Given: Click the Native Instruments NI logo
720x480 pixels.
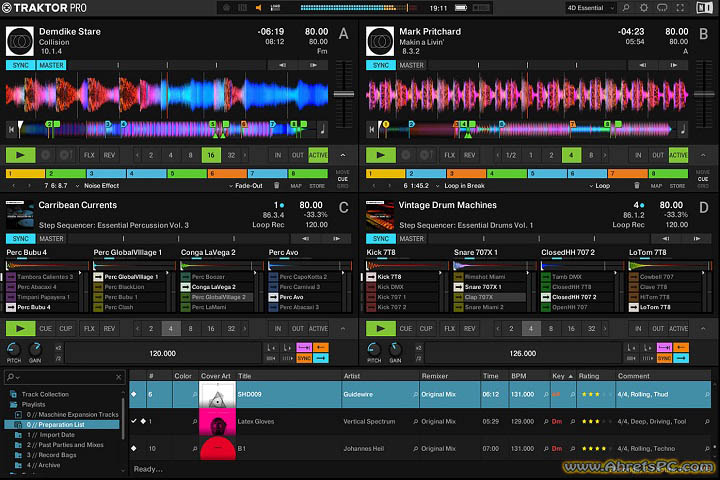Looking at the screenshot, I should [x=704, y=8].
